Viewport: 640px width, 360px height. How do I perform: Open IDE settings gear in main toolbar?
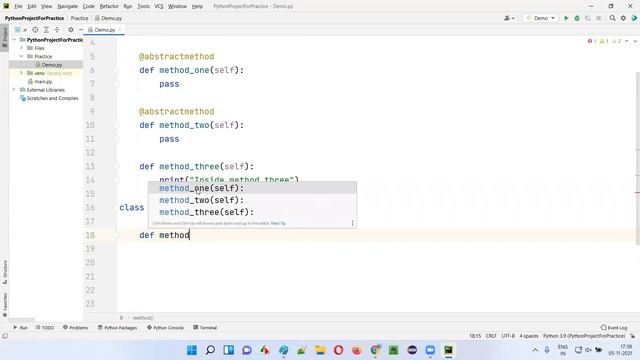(x=623, y=18)
